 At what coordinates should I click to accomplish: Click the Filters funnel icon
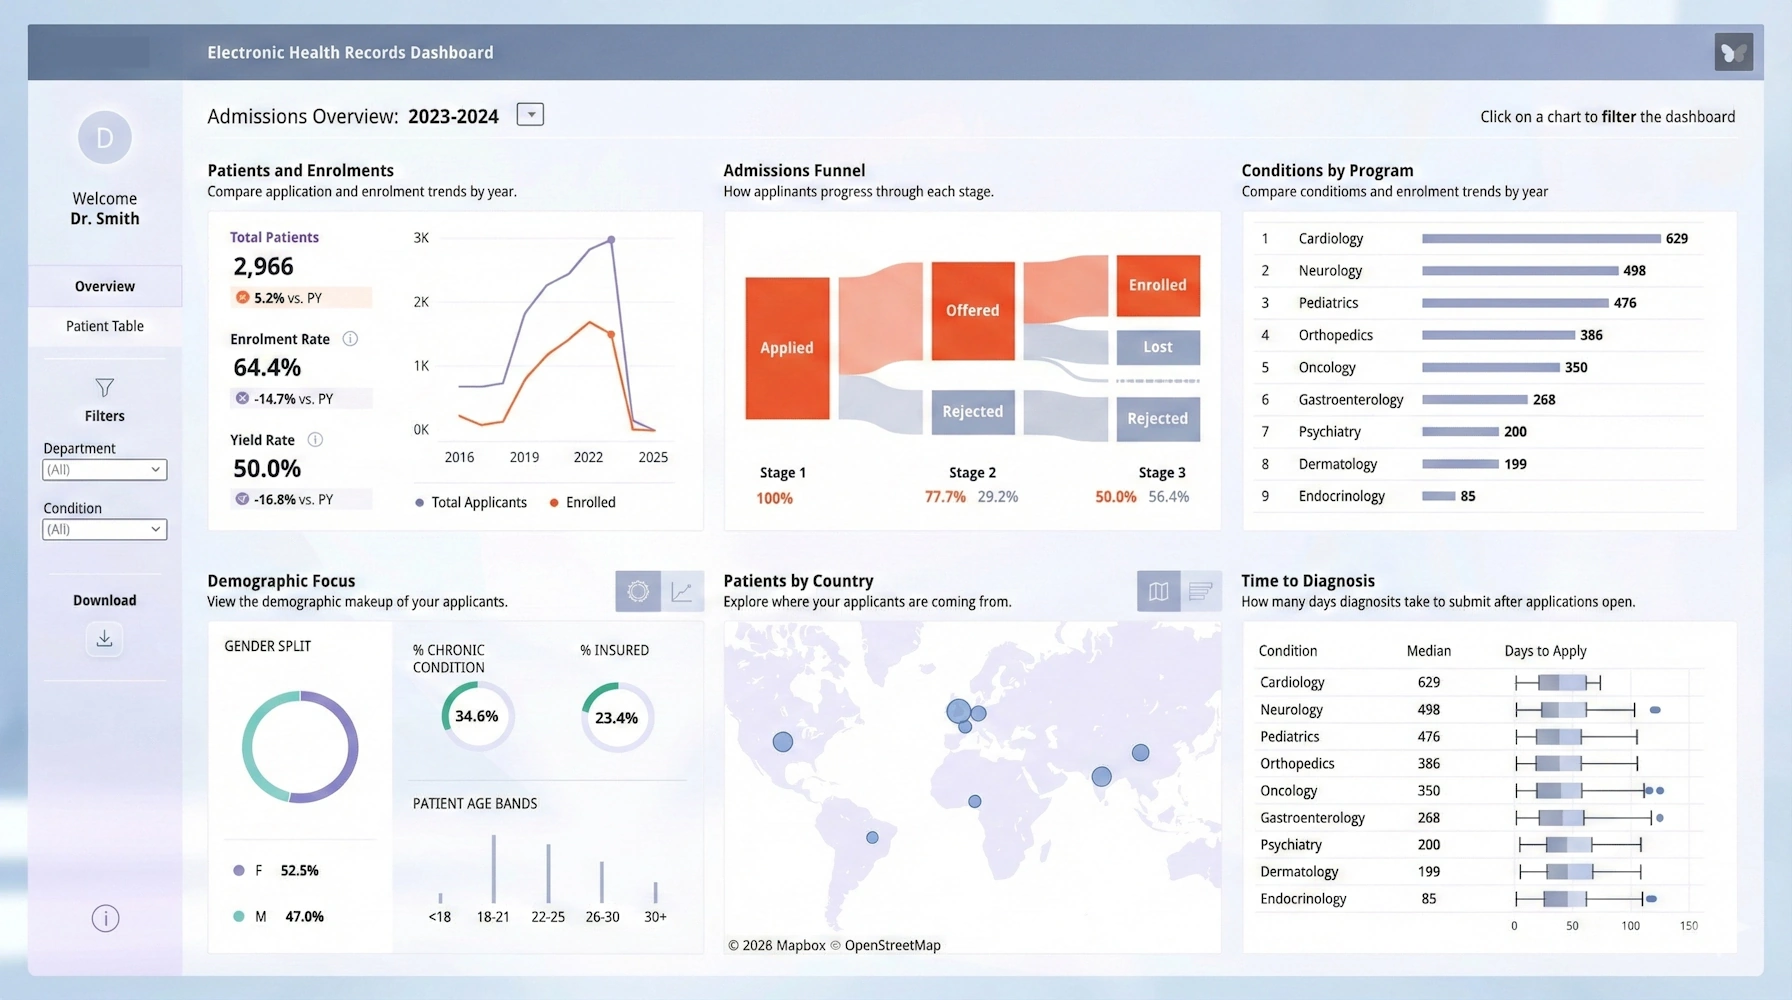coord(104,389)
